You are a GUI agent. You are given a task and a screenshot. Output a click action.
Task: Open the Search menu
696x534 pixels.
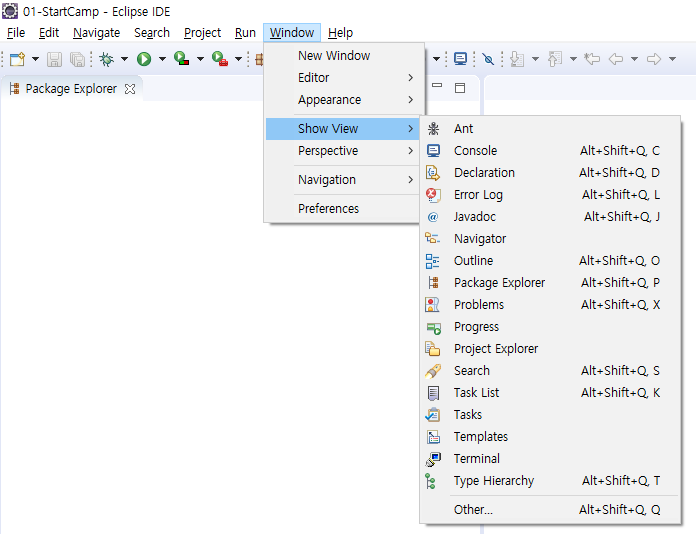152,33
